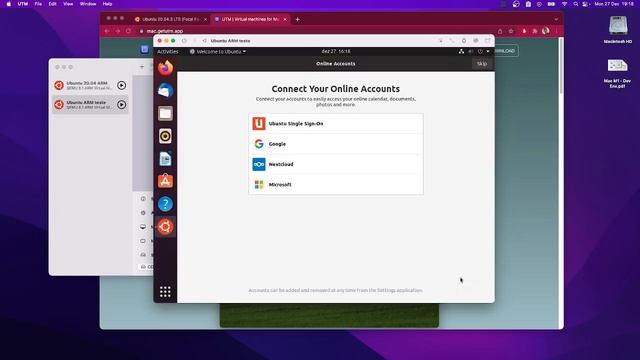The image size is (640, 360).
Task: Open Spotlight search in menu bar
Action: point(576,4)
